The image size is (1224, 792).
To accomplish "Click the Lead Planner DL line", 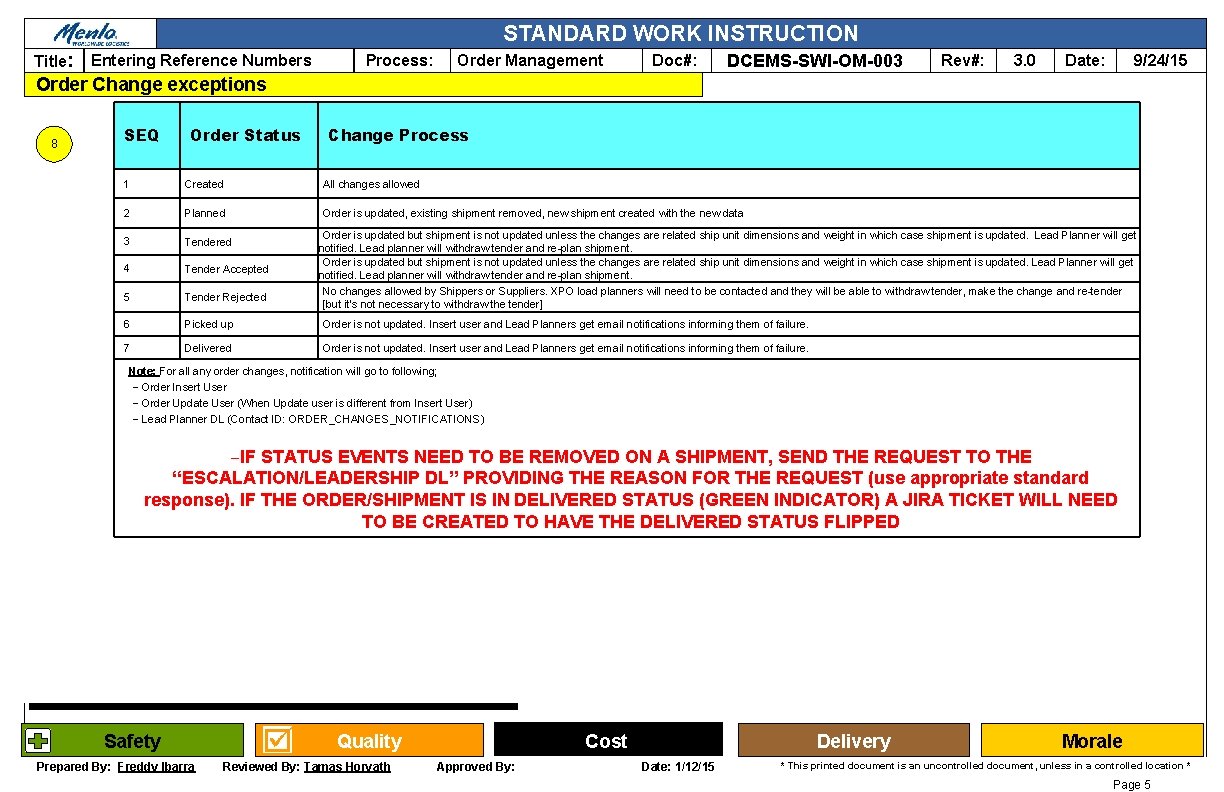I will [308, 419].
